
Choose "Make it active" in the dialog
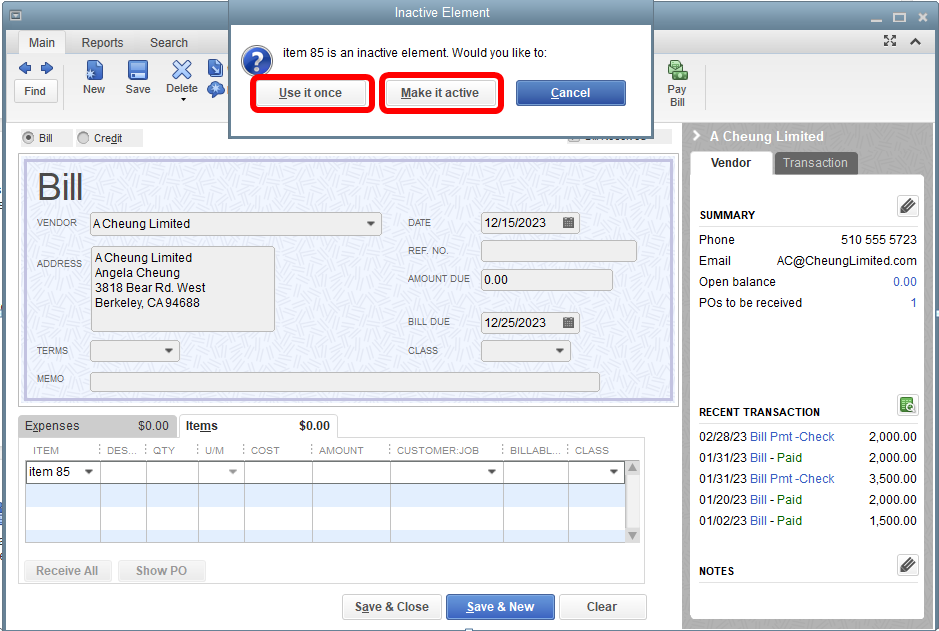[x=440, y=93]
